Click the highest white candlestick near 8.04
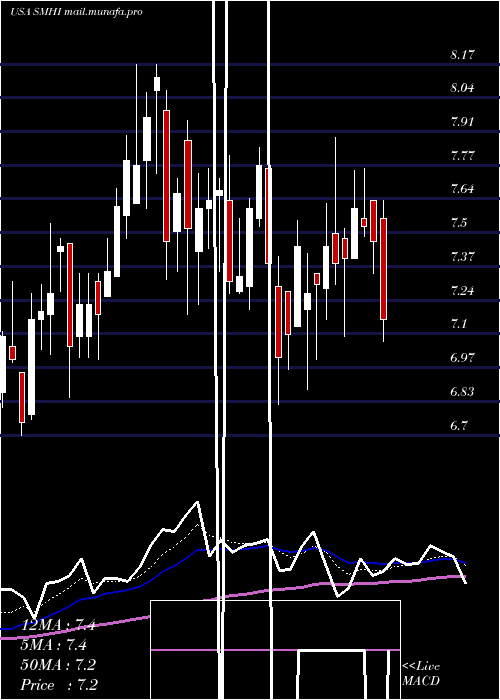500x700 pixels. (x=157, y=84)
